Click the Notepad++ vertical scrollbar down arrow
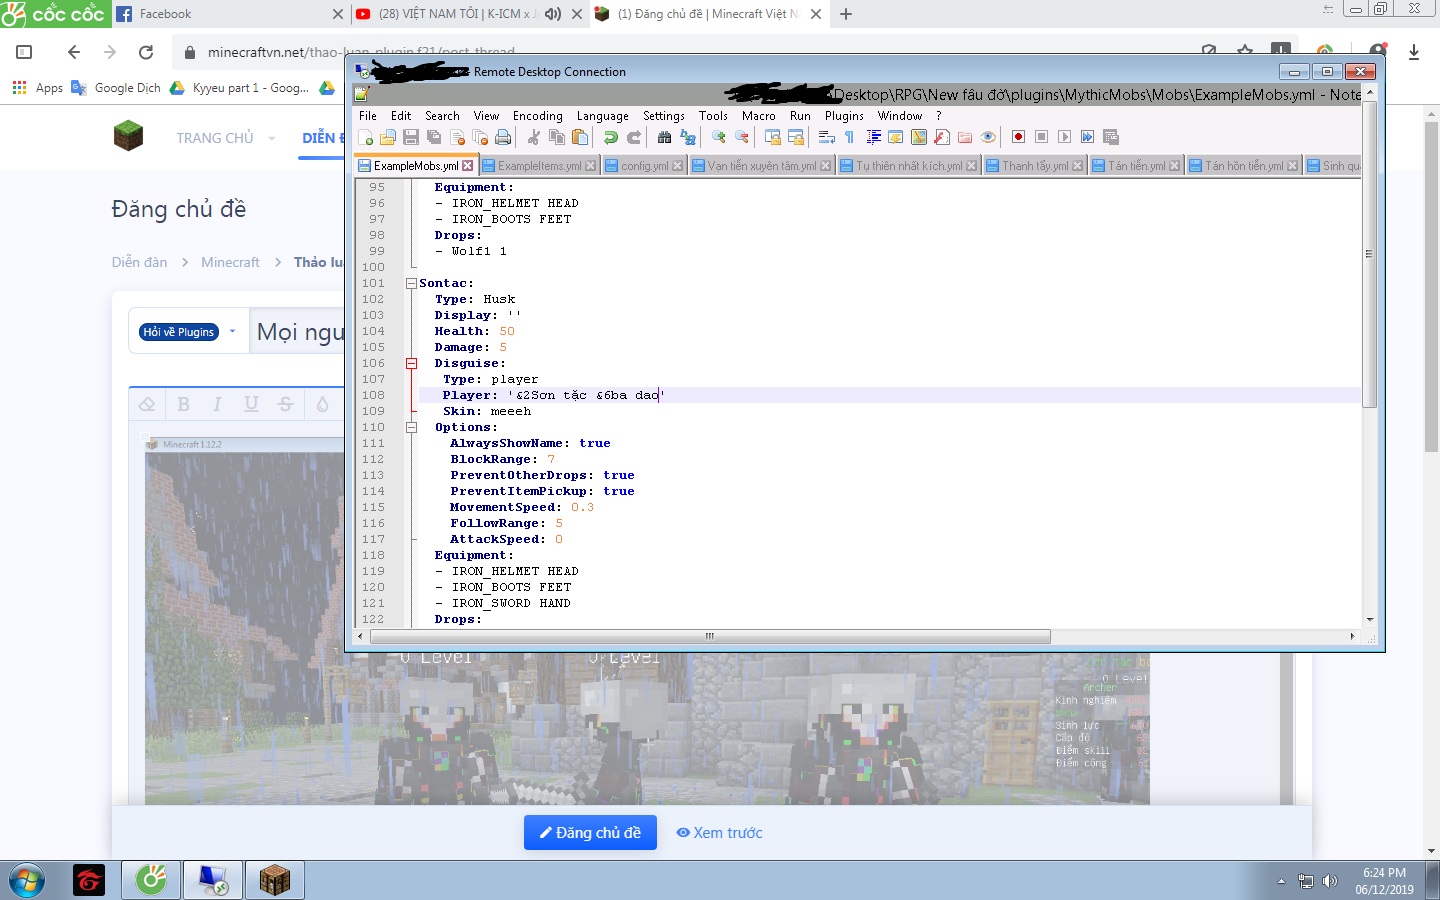 coord(1370,620)
